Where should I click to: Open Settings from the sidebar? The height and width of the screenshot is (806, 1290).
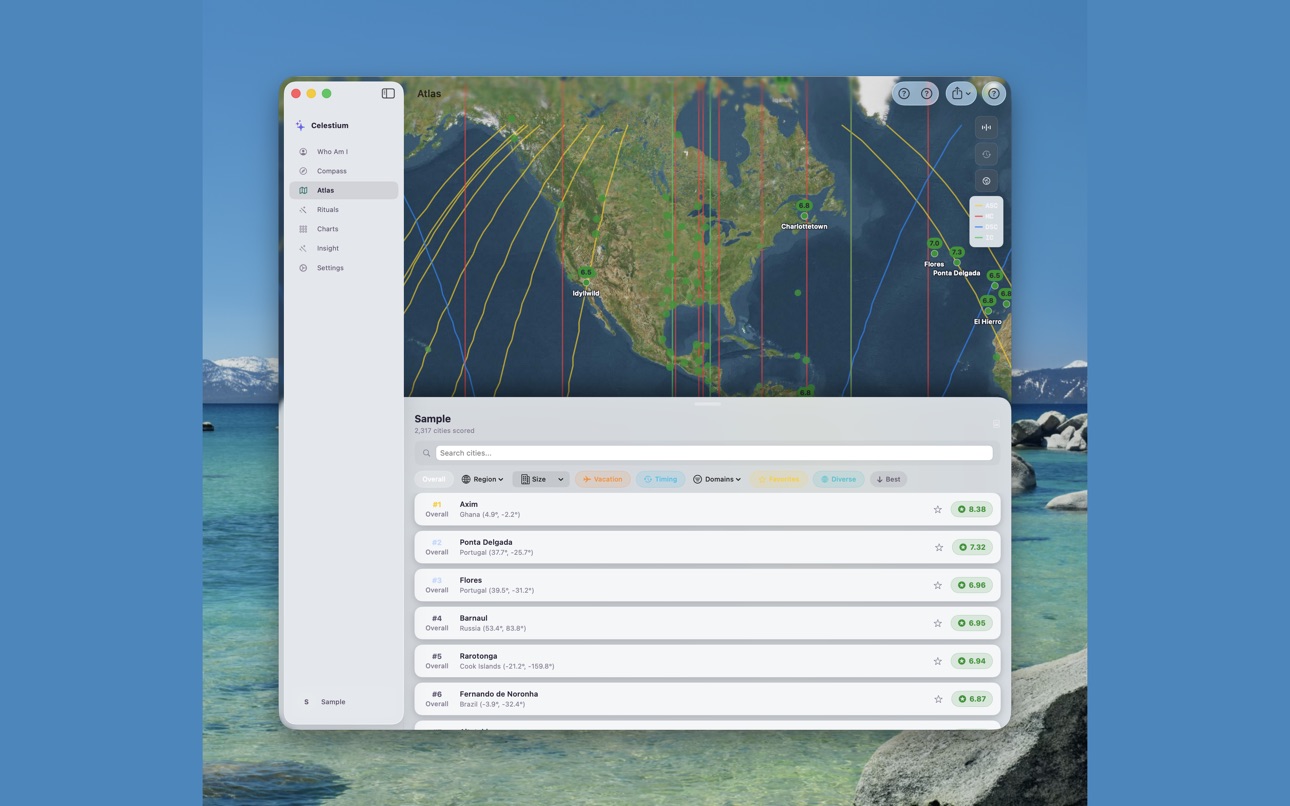(343, 268)
